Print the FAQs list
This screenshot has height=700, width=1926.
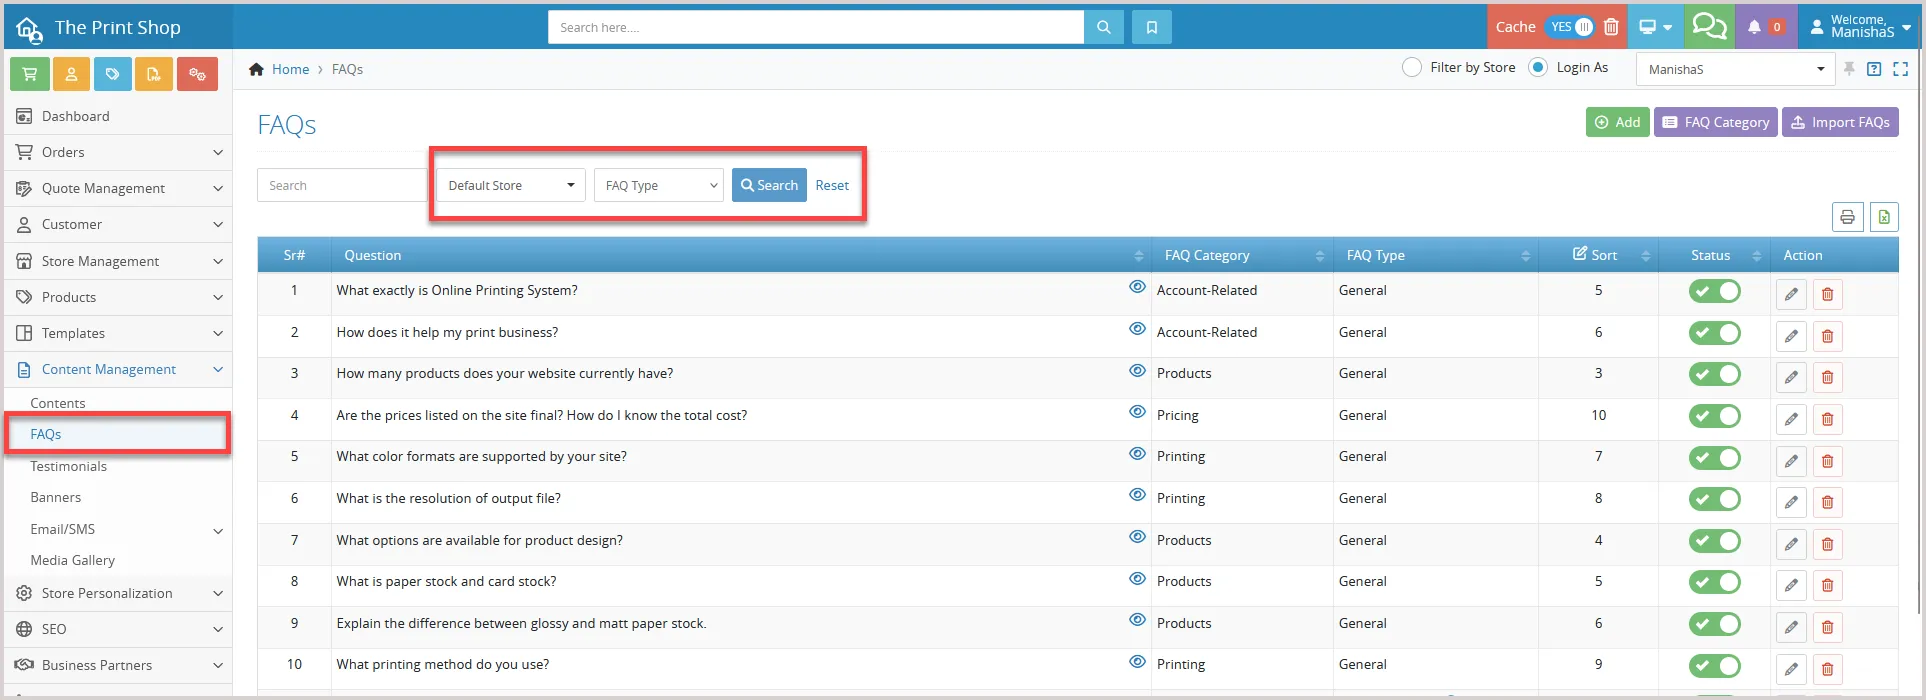(x=1848, y=217)
